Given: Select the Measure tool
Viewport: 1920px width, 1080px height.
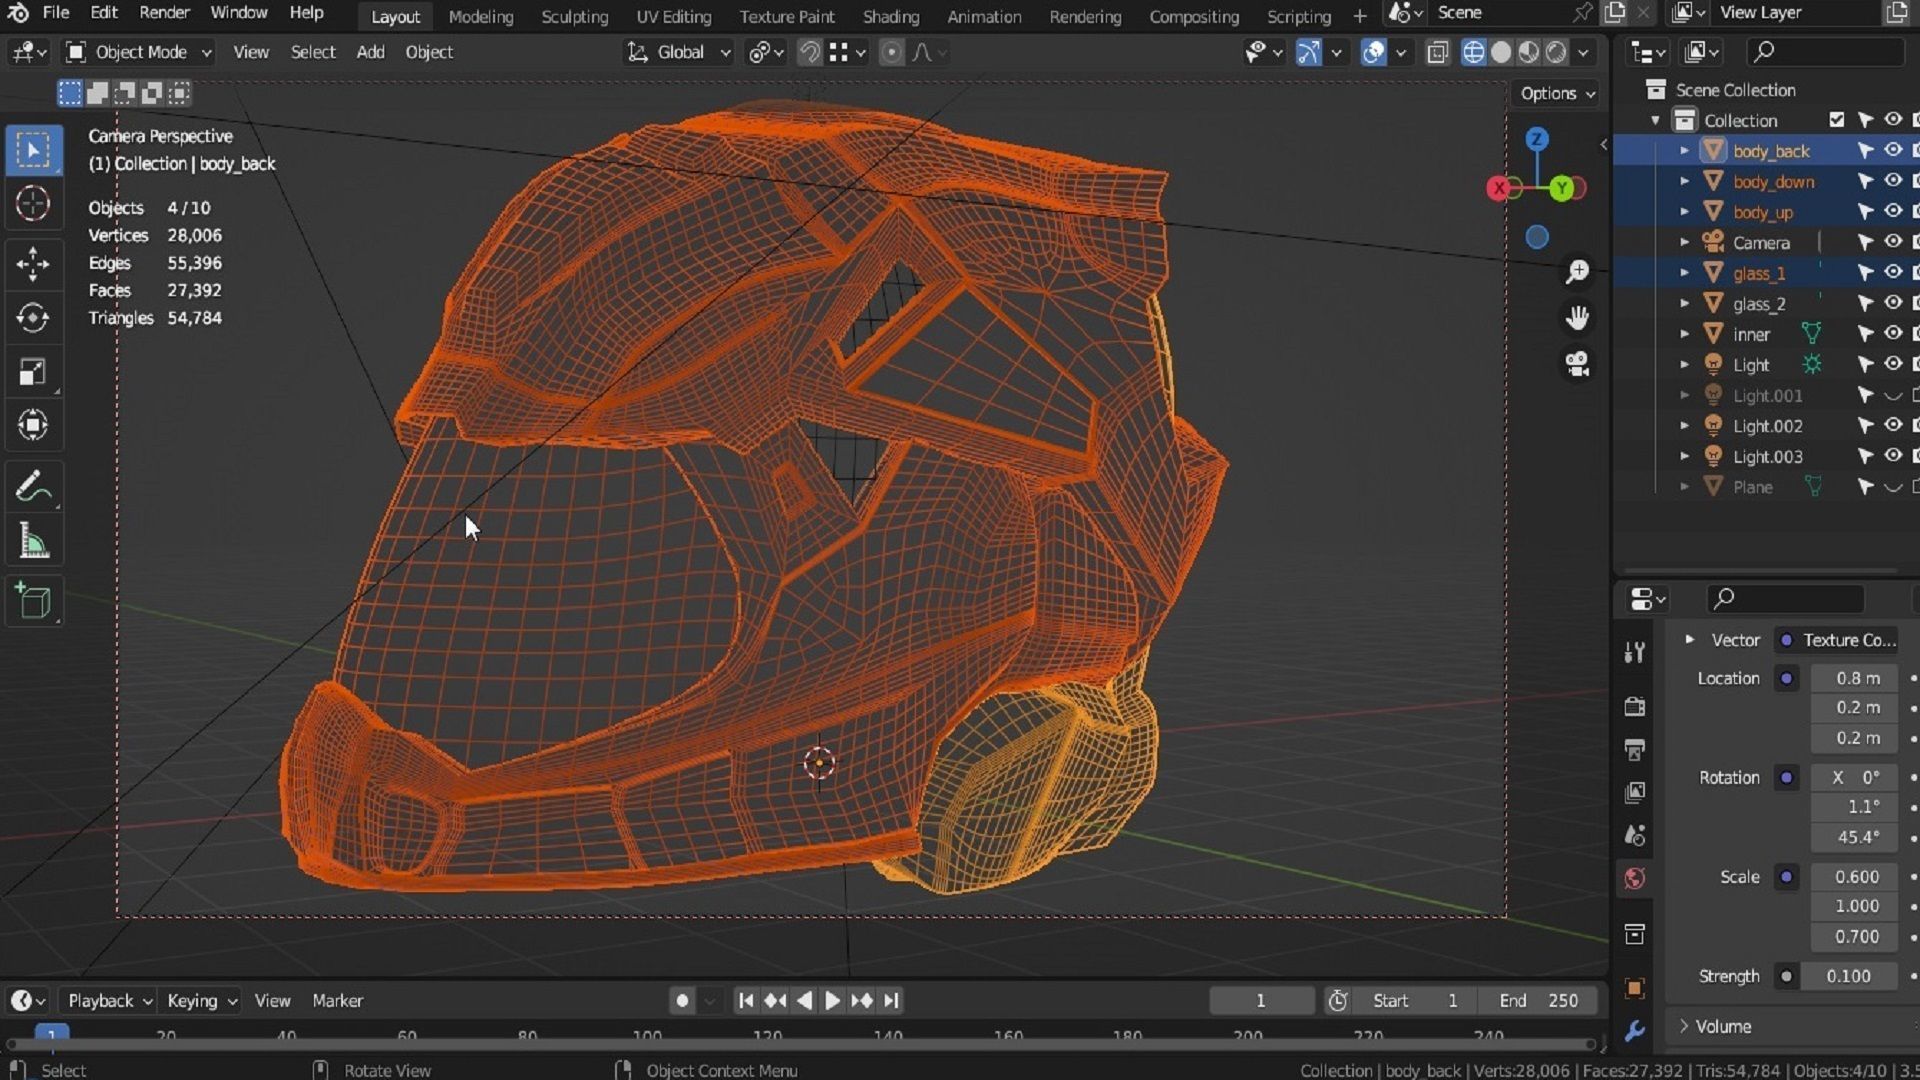Looking at the screenshot, I should pos(33,541).
